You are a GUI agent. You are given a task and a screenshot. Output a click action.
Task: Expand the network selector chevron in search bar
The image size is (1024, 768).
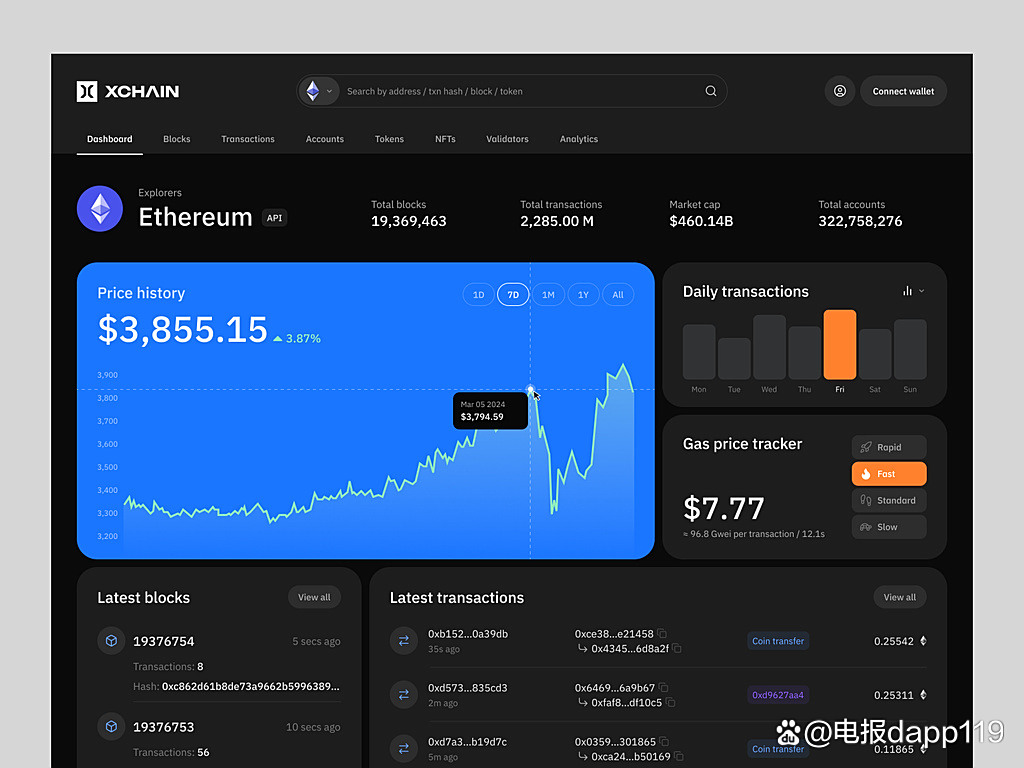(330, 91)
